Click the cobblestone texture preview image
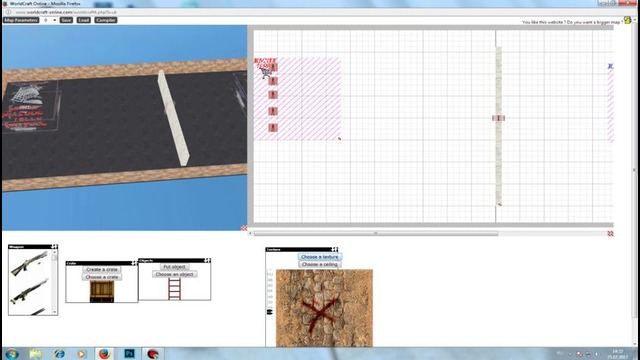The height and width of the screenshot is (360, 640). (324, 308)
